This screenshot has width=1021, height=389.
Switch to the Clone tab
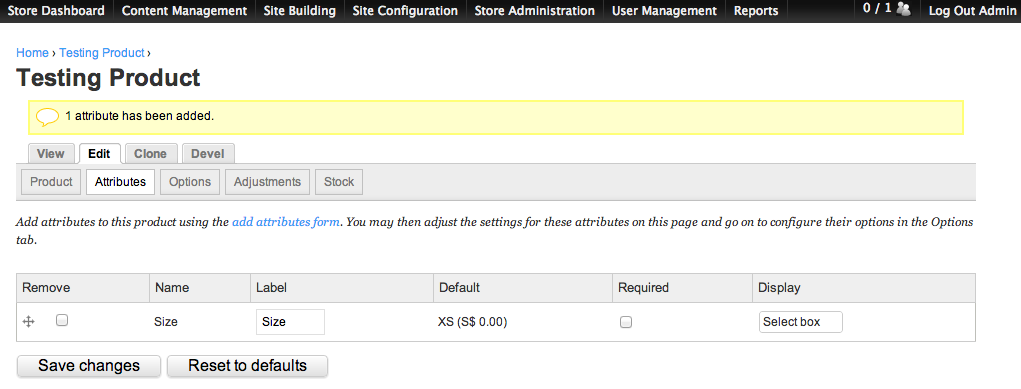[x=150, y=154]
